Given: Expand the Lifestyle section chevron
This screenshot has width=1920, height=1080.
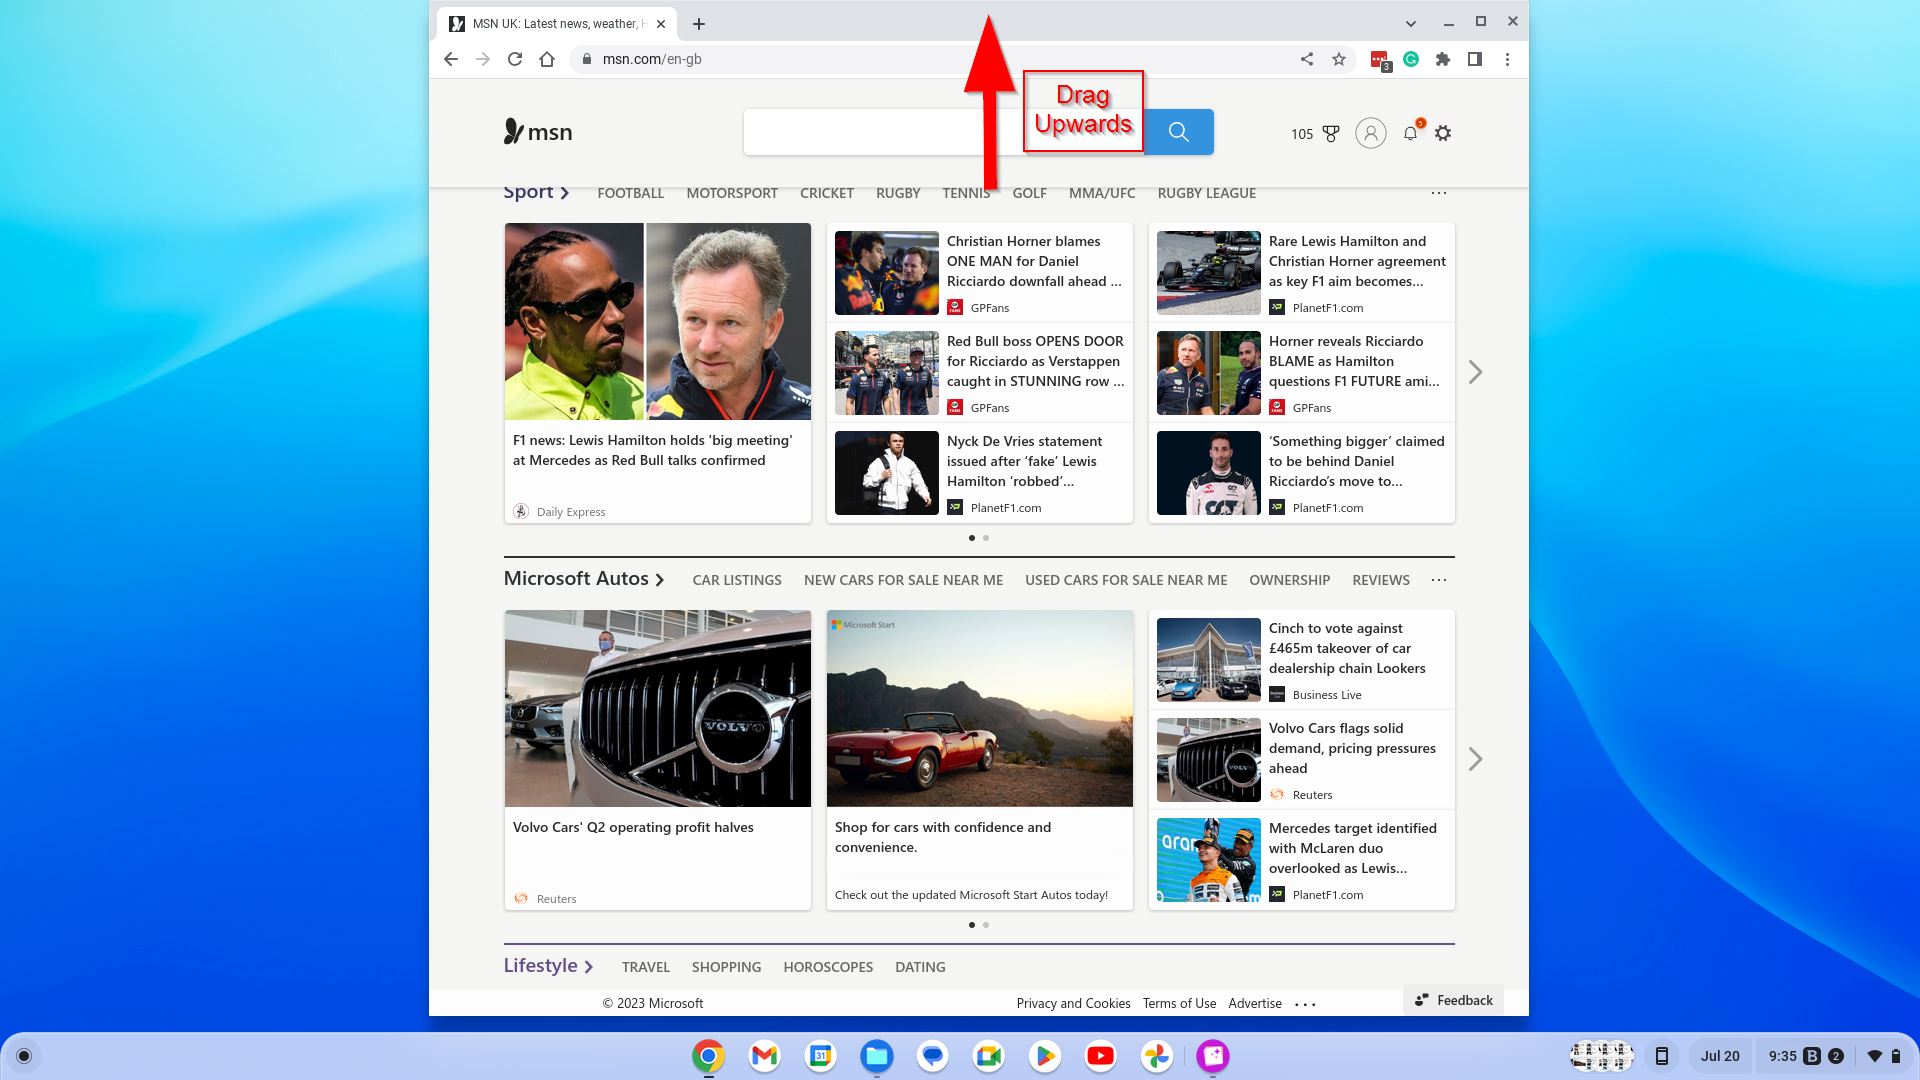Looking at the screenshot, I should (x=591, y=967).
